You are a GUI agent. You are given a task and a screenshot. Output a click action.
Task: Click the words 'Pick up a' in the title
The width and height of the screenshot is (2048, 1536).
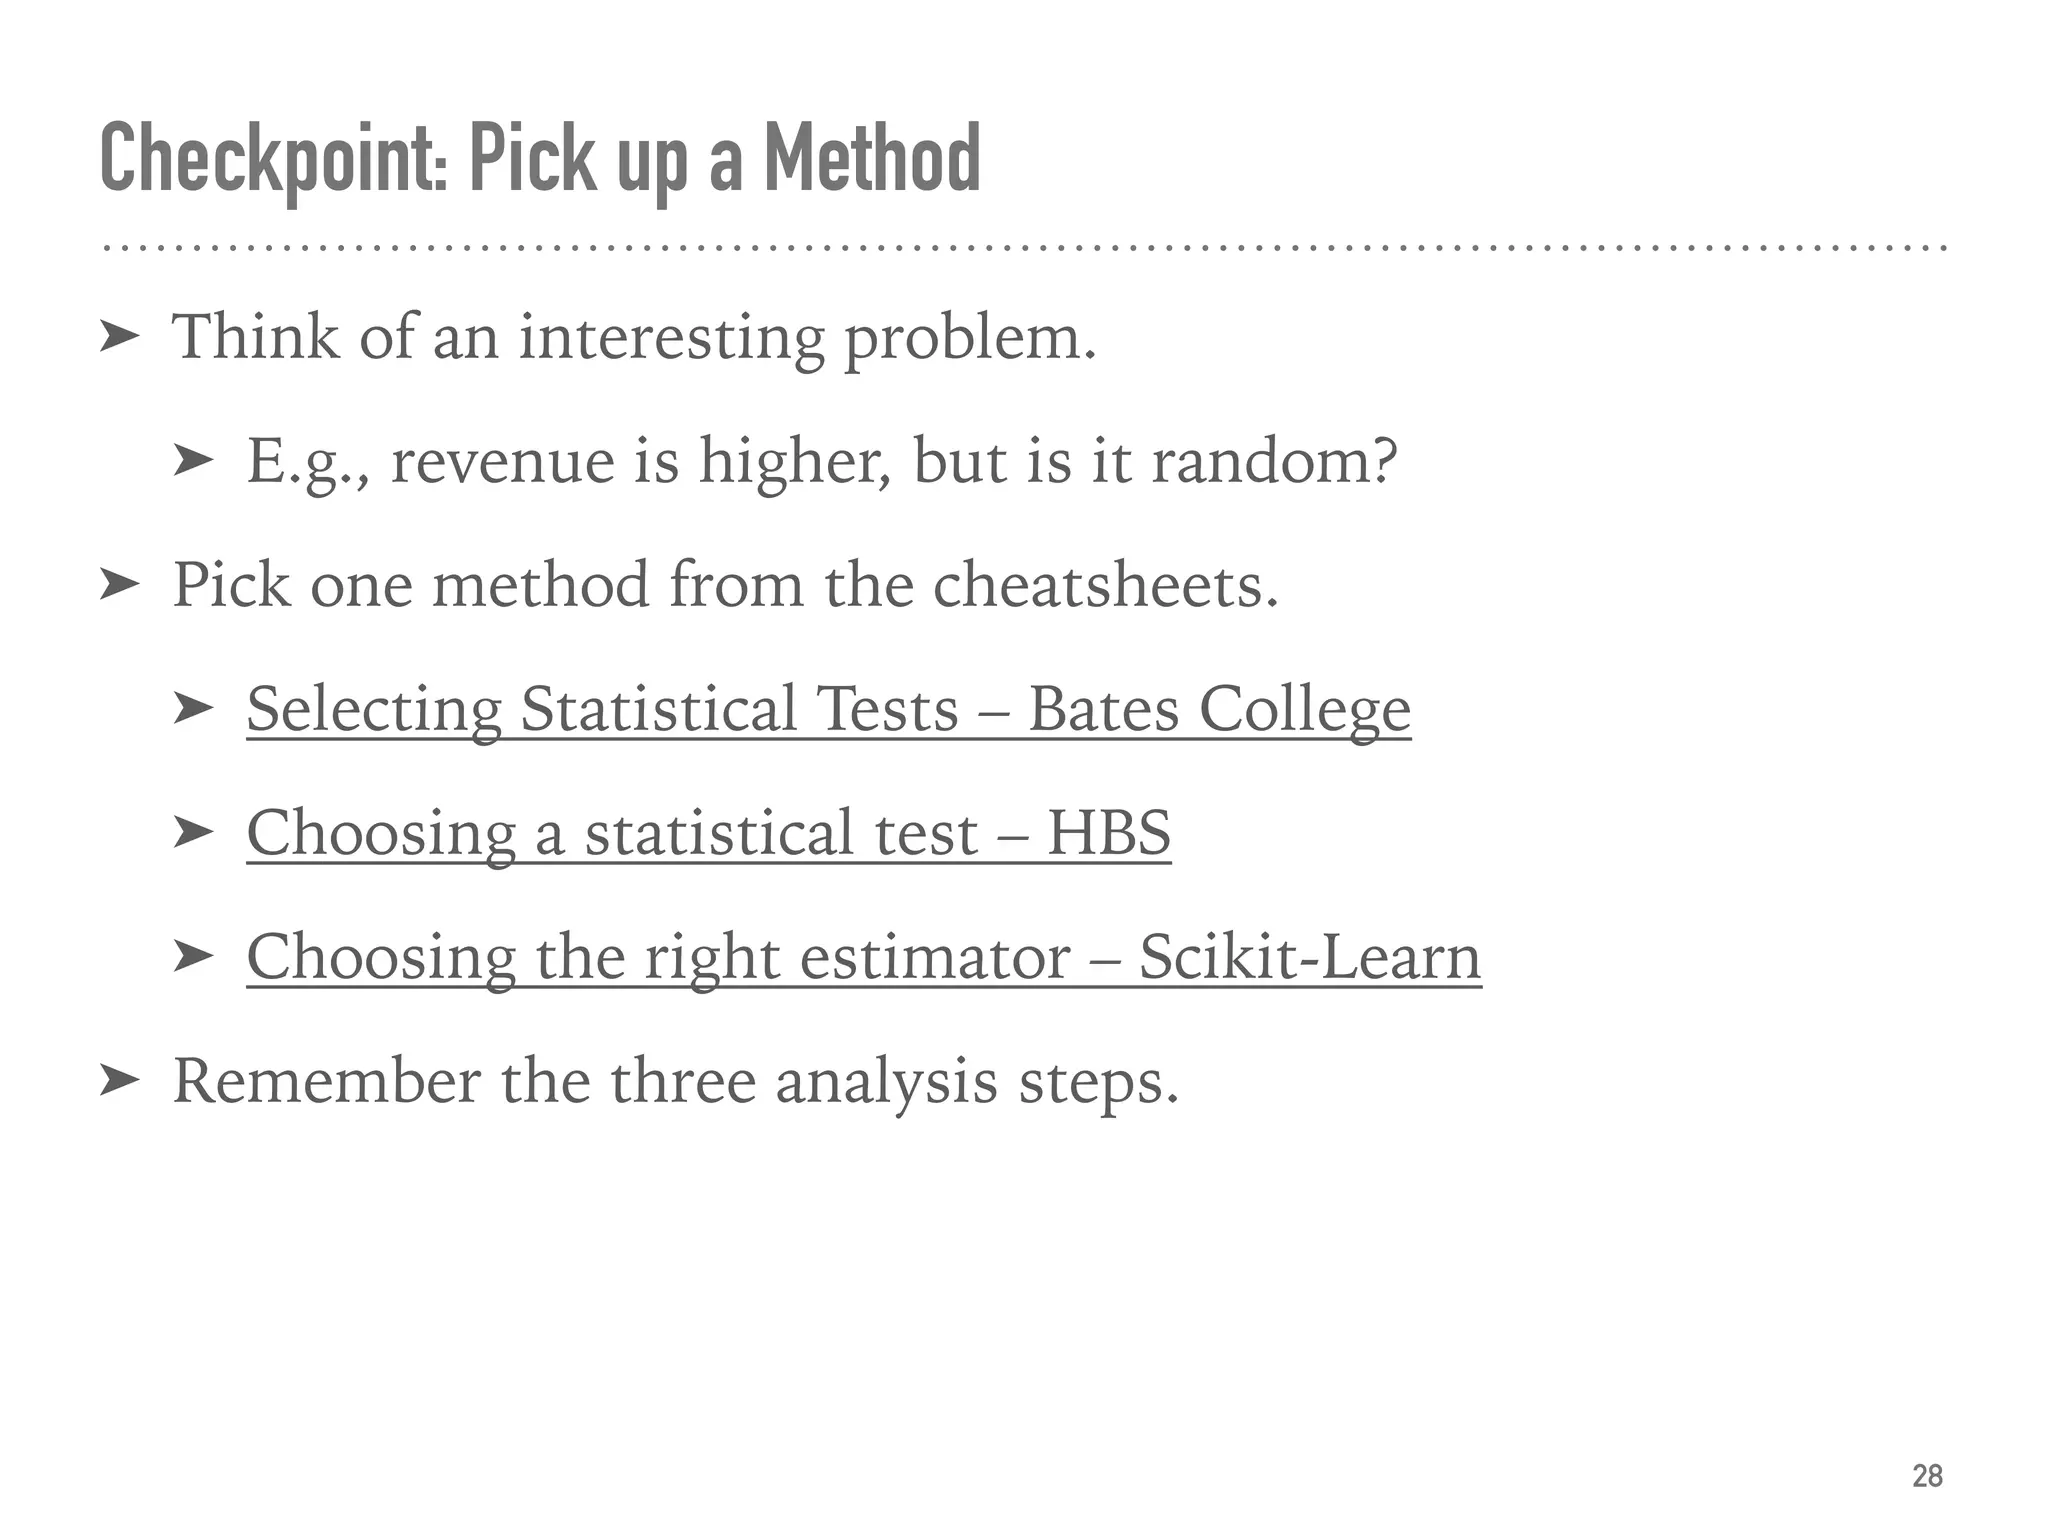[605, 160]
